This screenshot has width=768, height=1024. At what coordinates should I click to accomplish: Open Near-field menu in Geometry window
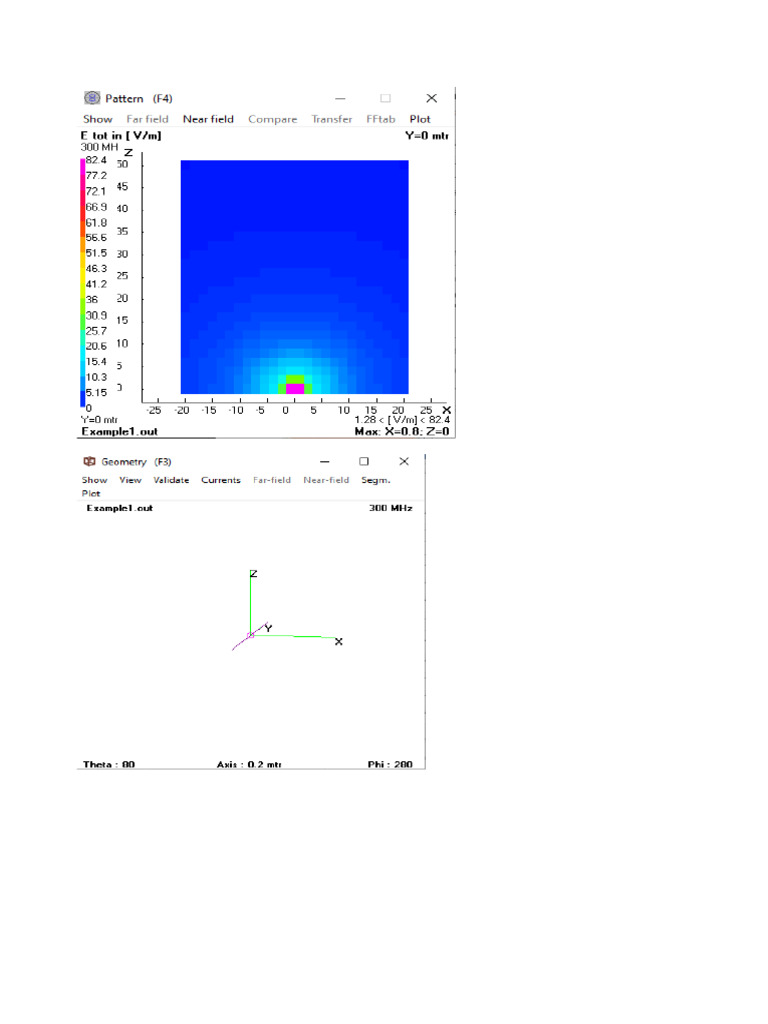coord(326,480)
